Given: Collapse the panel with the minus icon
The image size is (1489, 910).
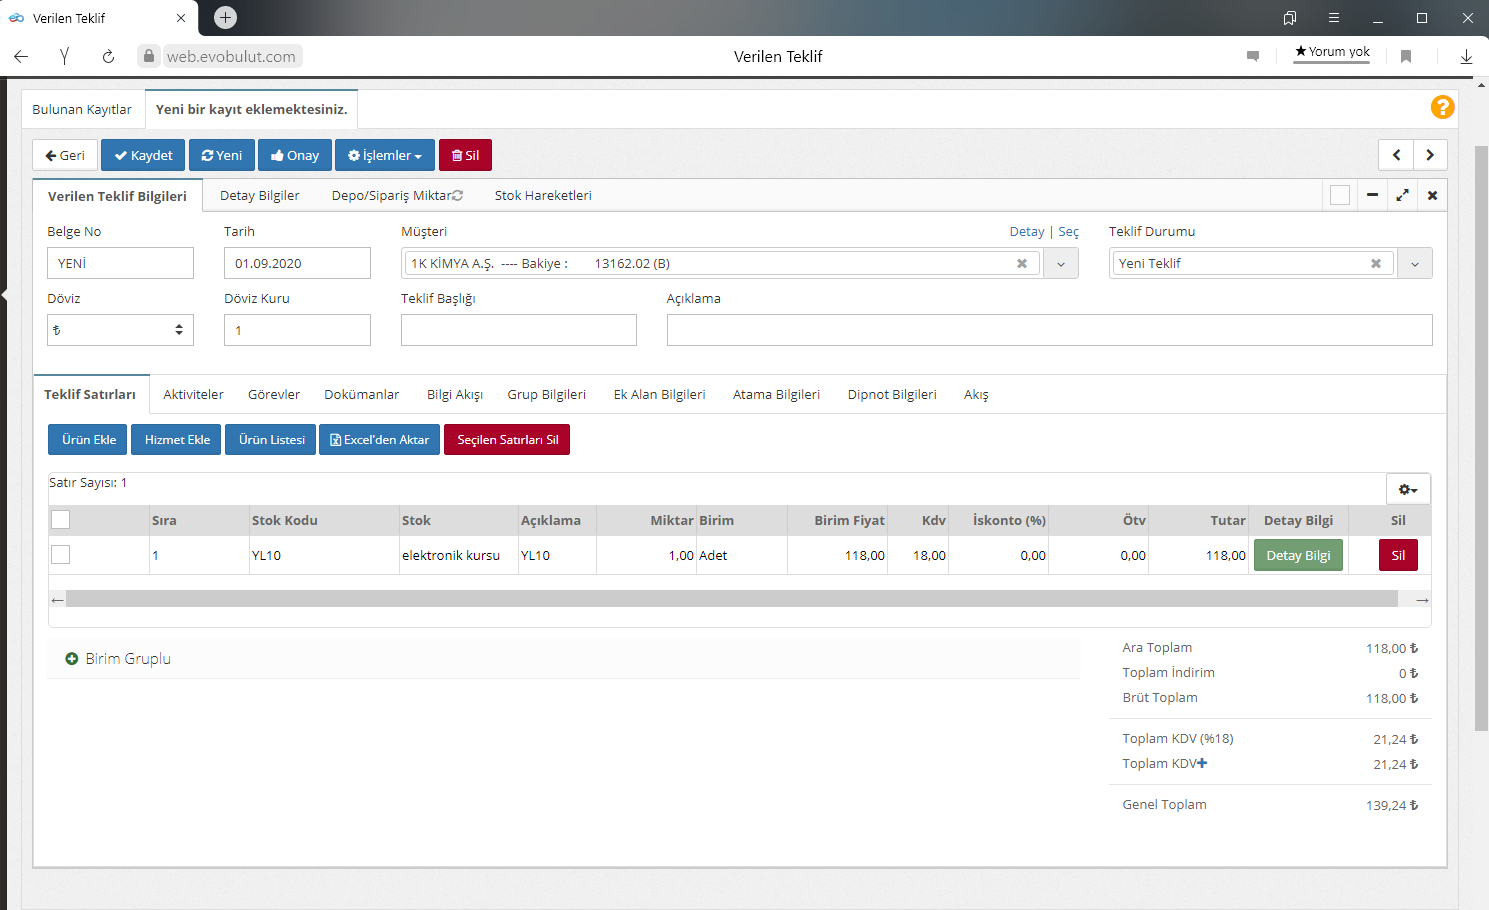Looking at the screenshot, I should click(x=1372, y=195).
